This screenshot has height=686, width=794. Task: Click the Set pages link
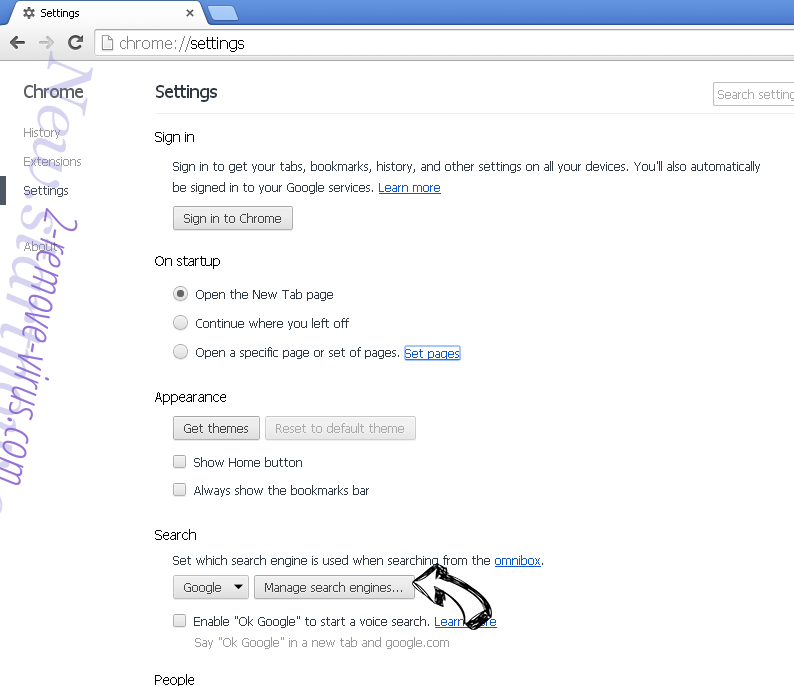(x=432, y=353)
